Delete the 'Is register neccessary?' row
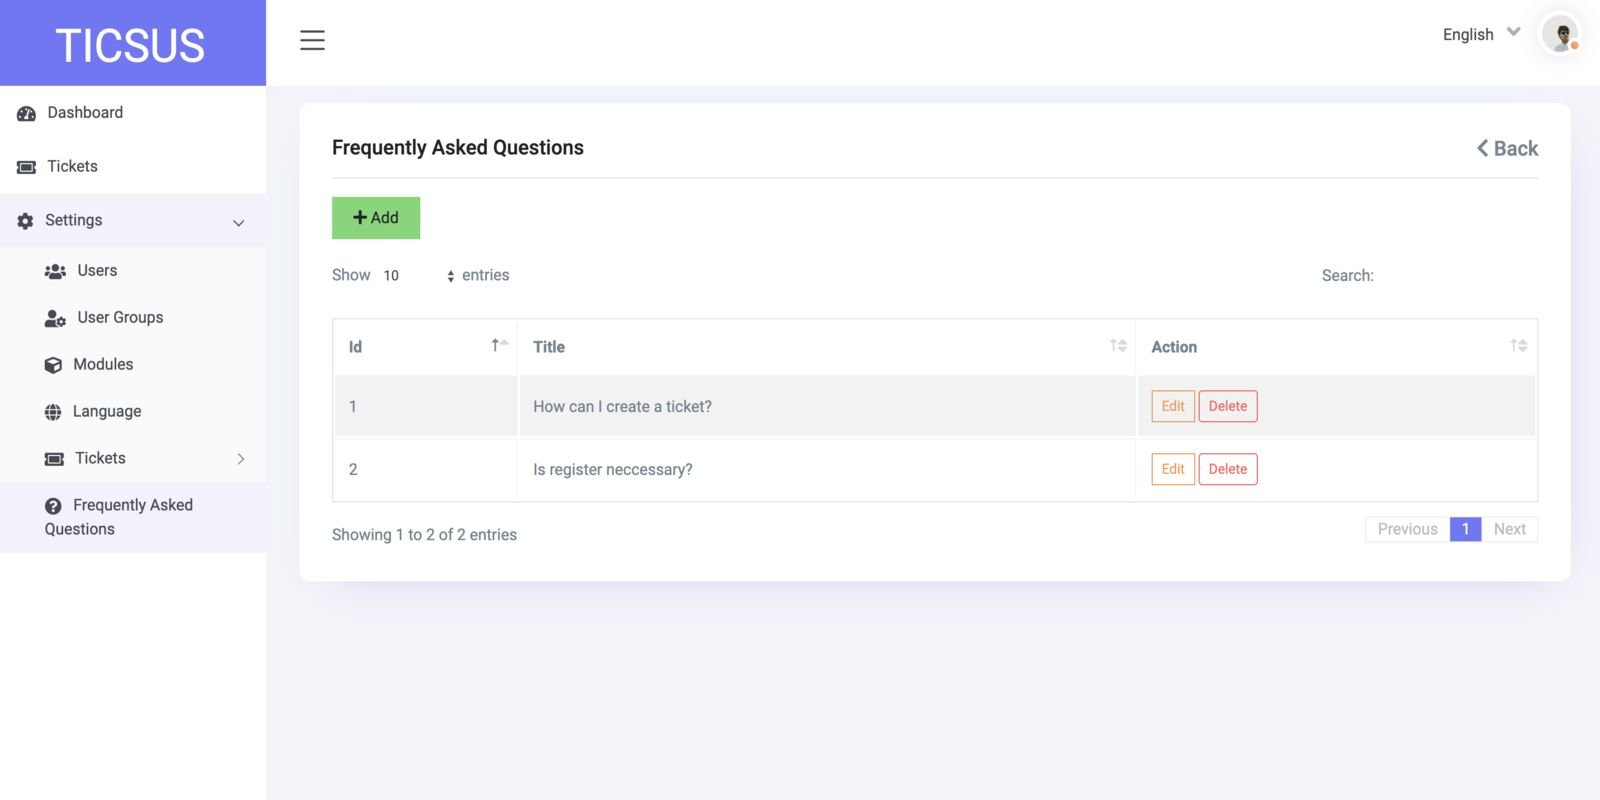The image size is (1600, 800). tap(1228, 469)
